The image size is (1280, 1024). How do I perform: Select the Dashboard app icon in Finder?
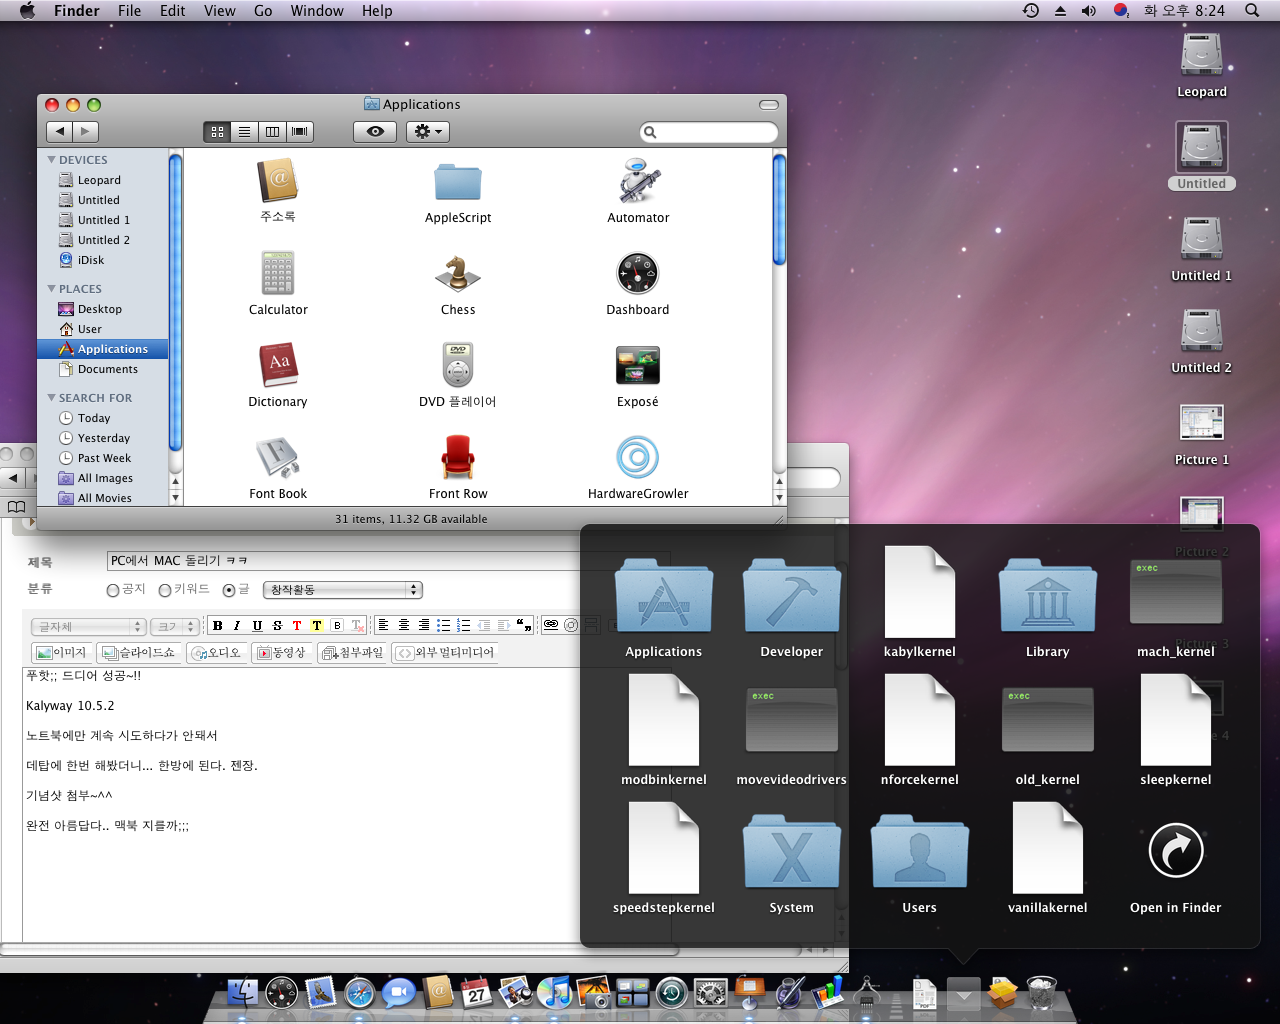coord(638,274)
